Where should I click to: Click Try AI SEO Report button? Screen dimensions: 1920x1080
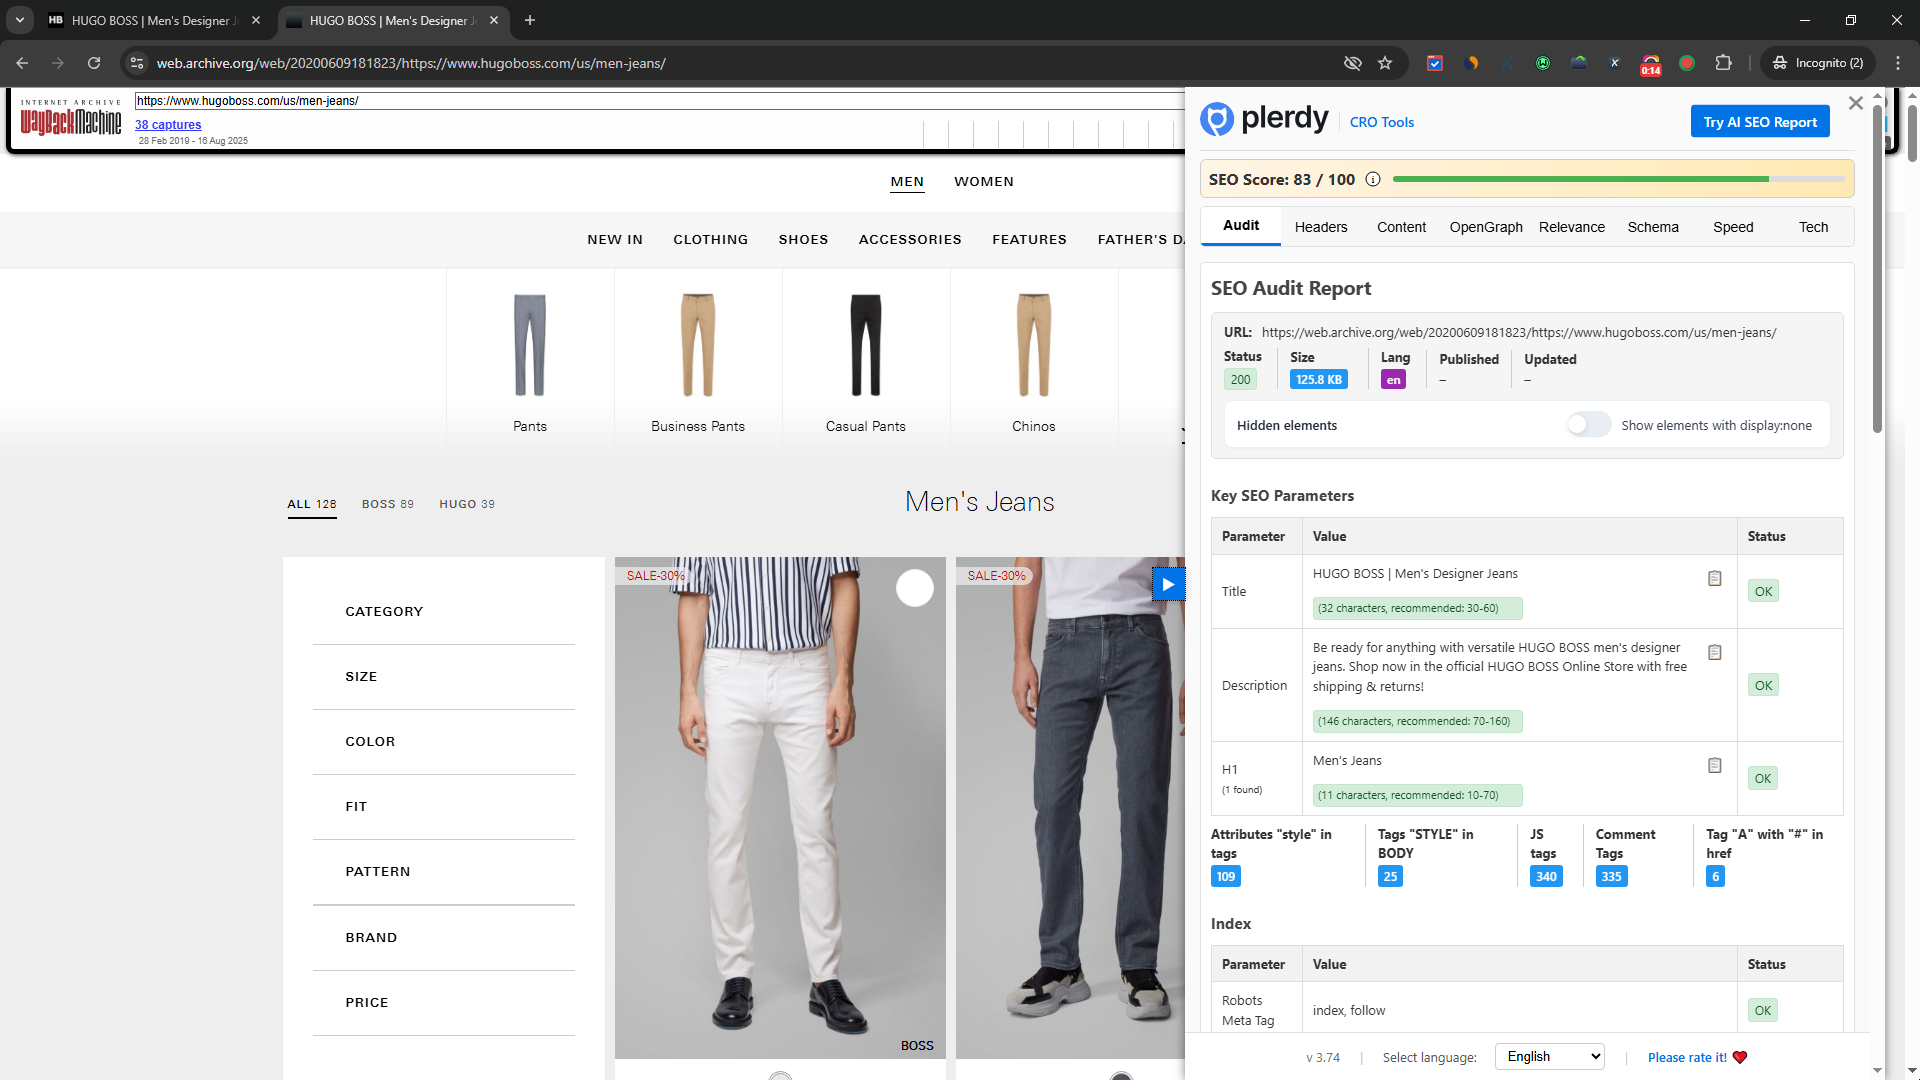pyautogui.click(x=1759, y=122)
